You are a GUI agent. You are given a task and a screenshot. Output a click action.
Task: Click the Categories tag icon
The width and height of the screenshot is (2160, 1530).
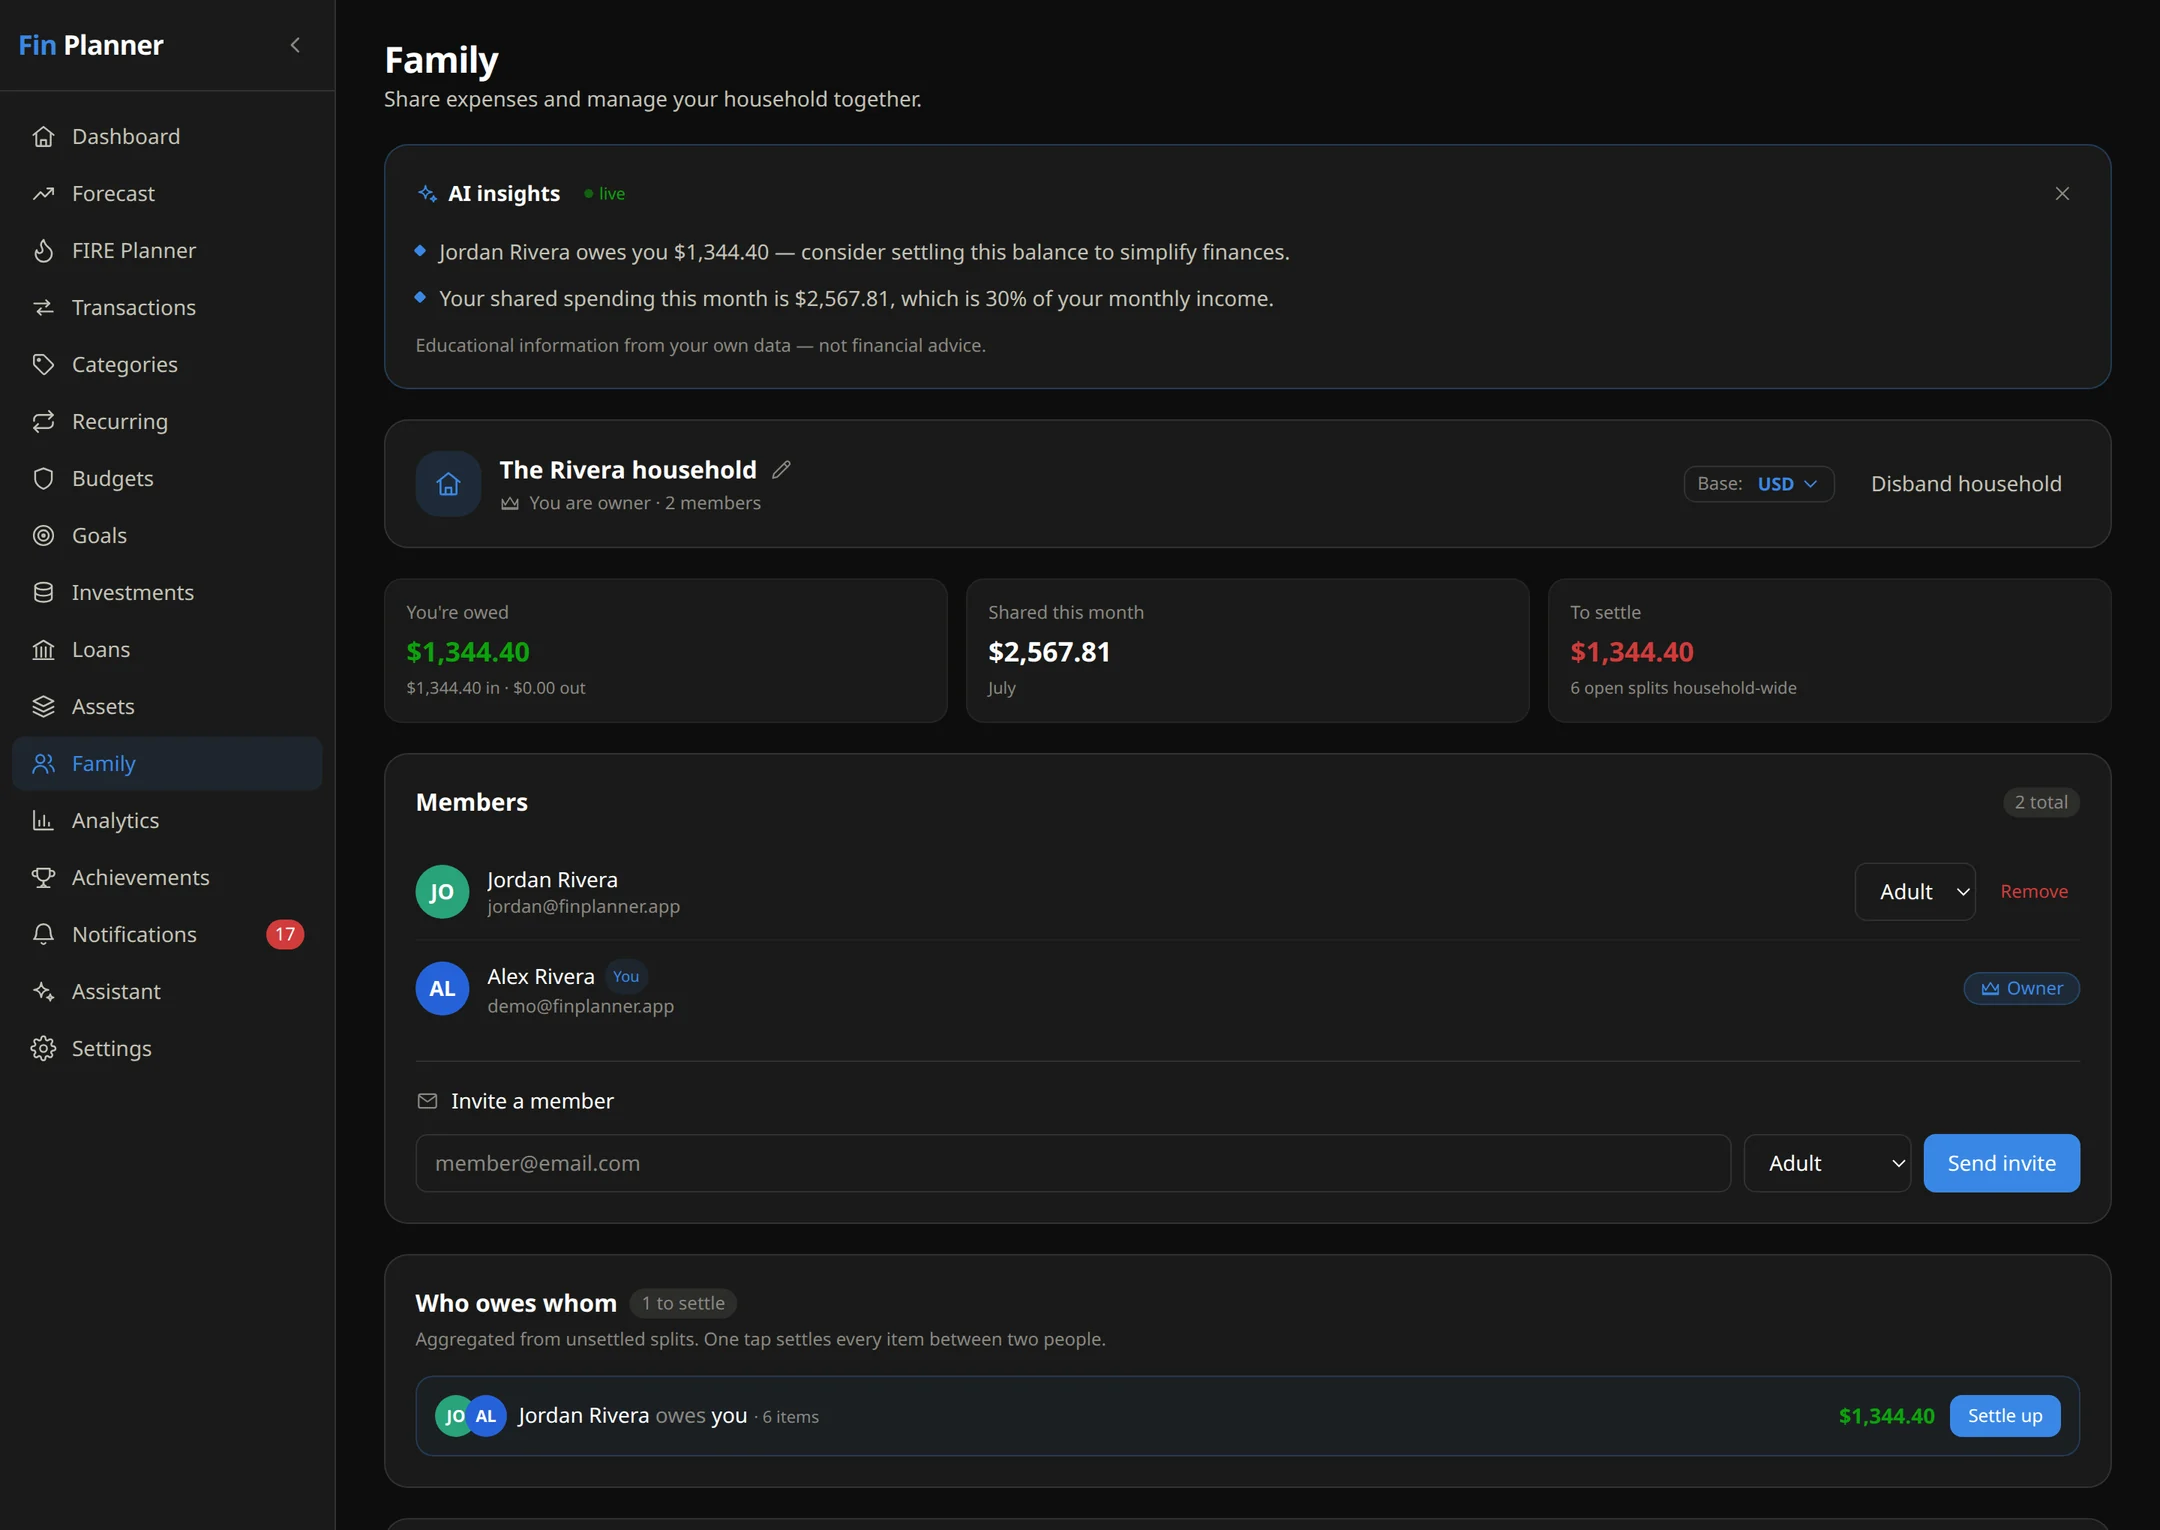point(43,364)
